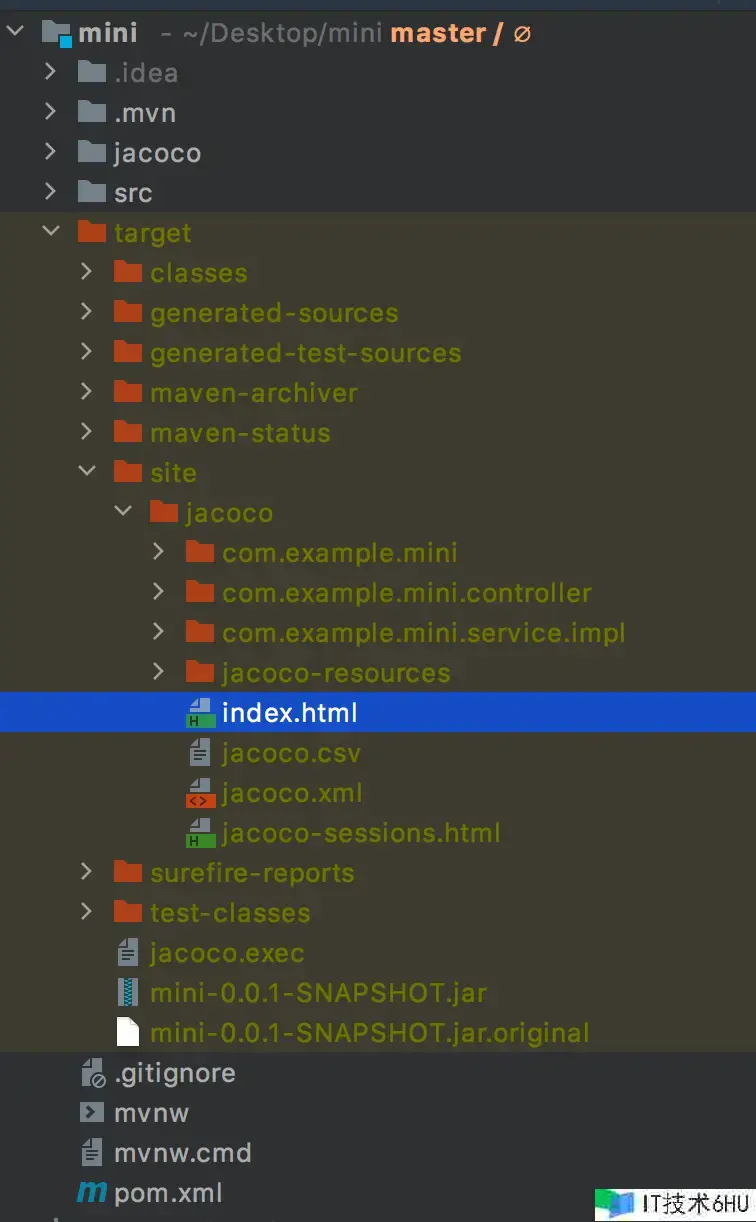Click the jacoco-sessions.html file icon
Image resolution: width=756 pixels, height=1222 pixels.
[201, 833]
